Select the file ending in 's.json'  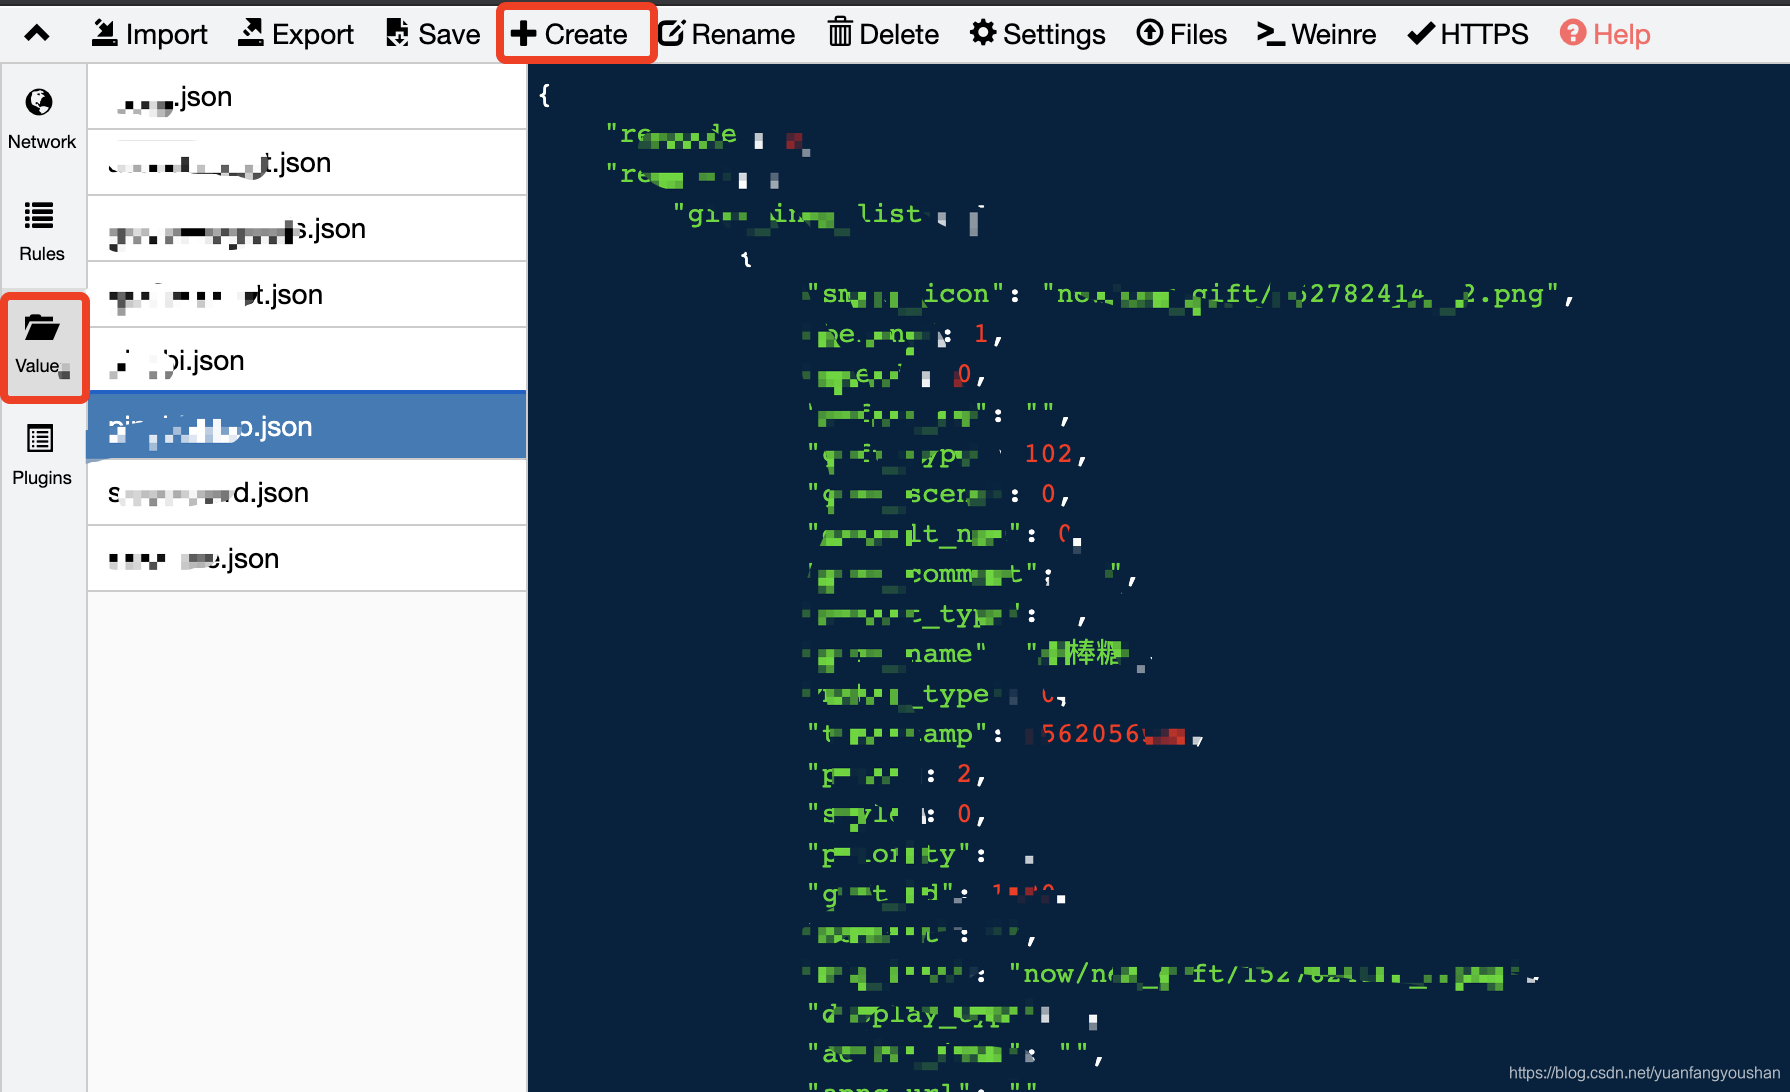click(307, 229)
